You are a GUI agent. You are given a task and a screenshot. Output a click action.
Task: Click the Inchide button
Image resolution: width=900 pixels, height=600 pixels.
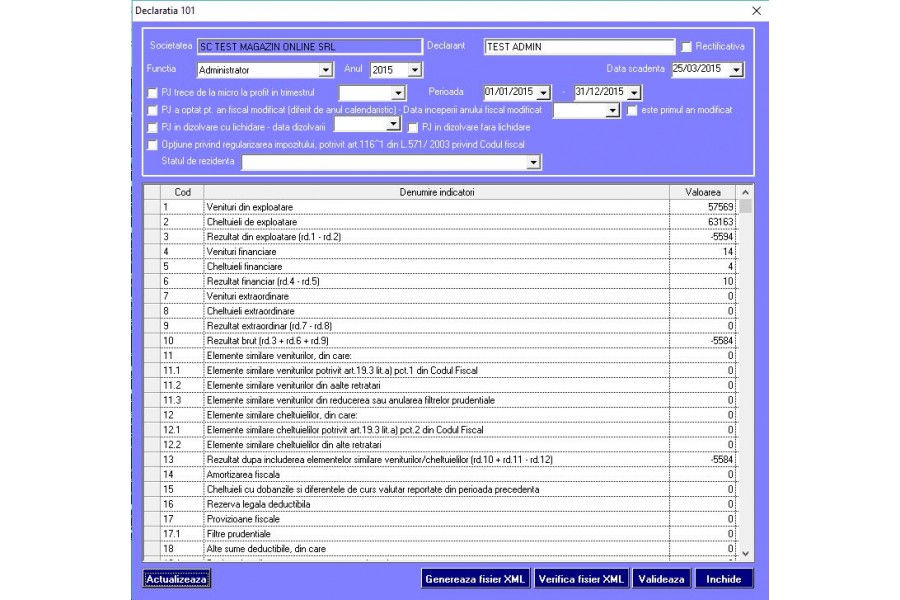coord(723,579)
